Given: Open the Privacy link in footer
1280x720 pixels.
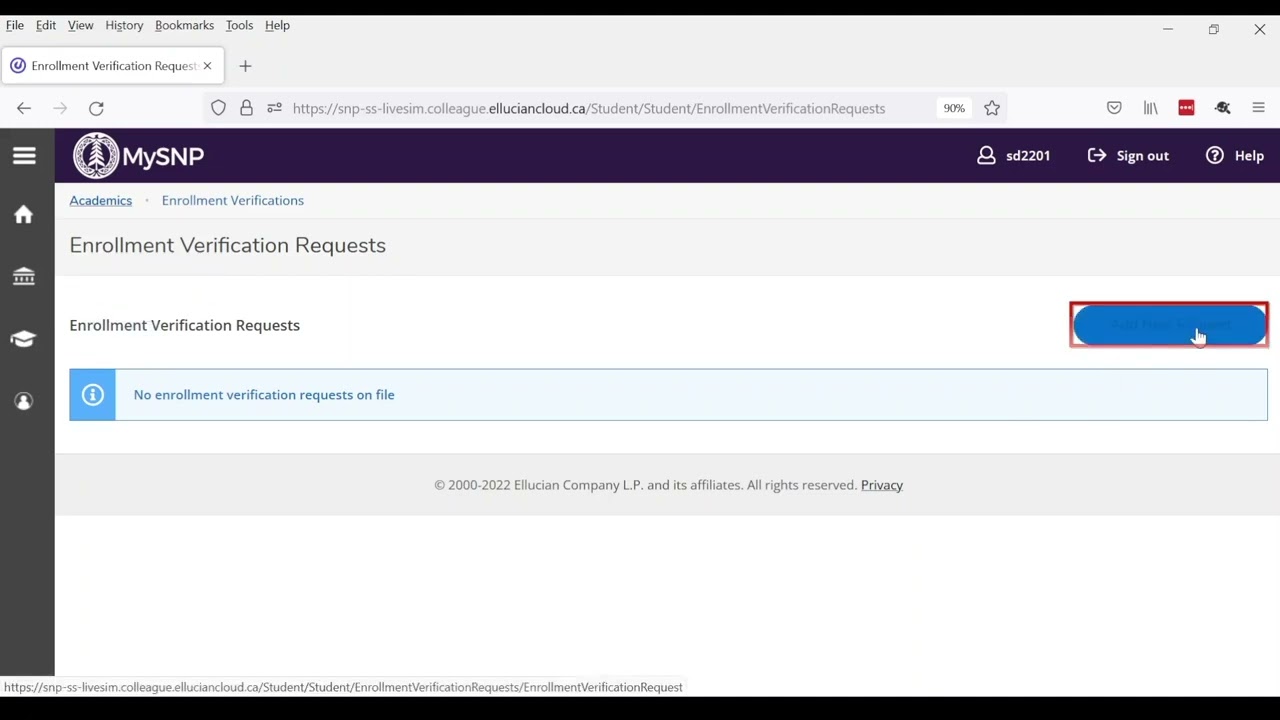Looking at the screenshot, I should click(x=882, y=485).
